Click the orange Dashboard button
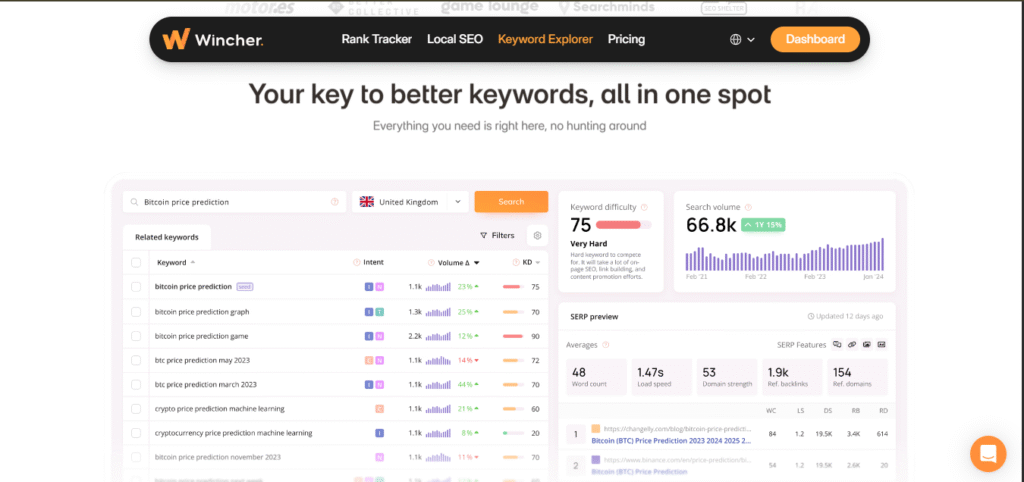Image resolution: width=1024 pixels, height=482 pixels. click(815, 39)
